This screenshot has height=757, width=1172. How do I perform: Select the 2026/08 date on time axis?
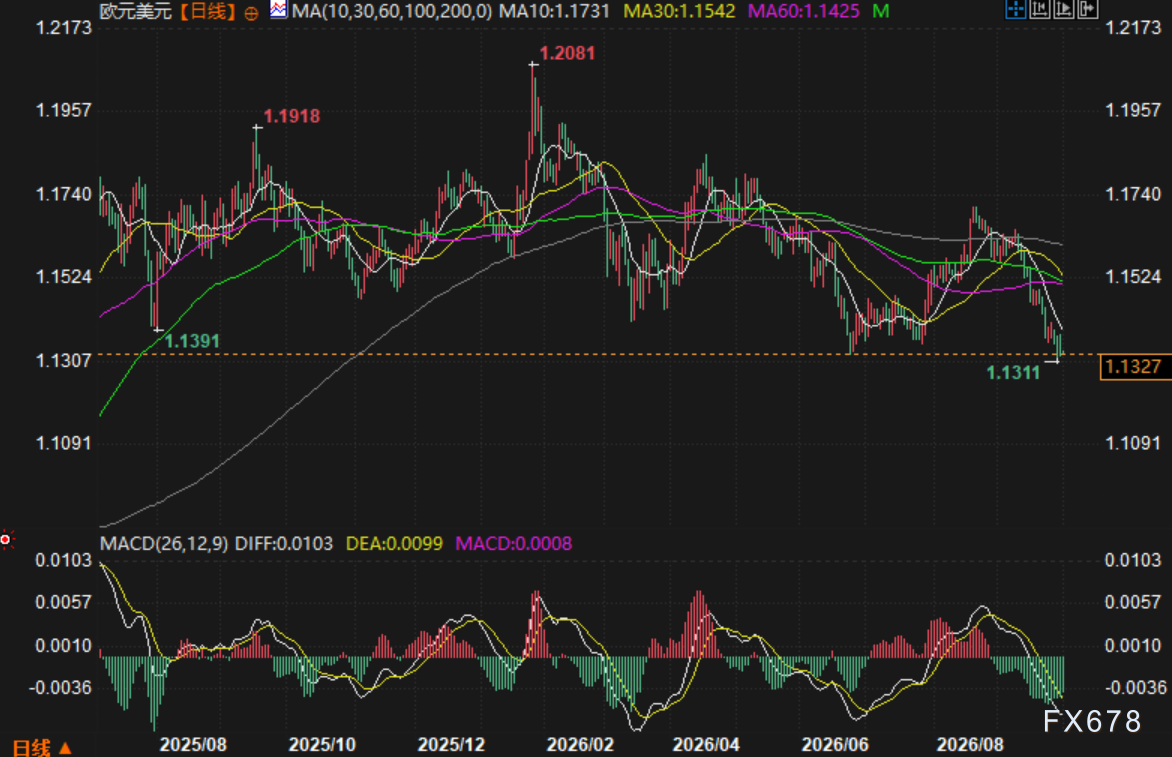970,745
